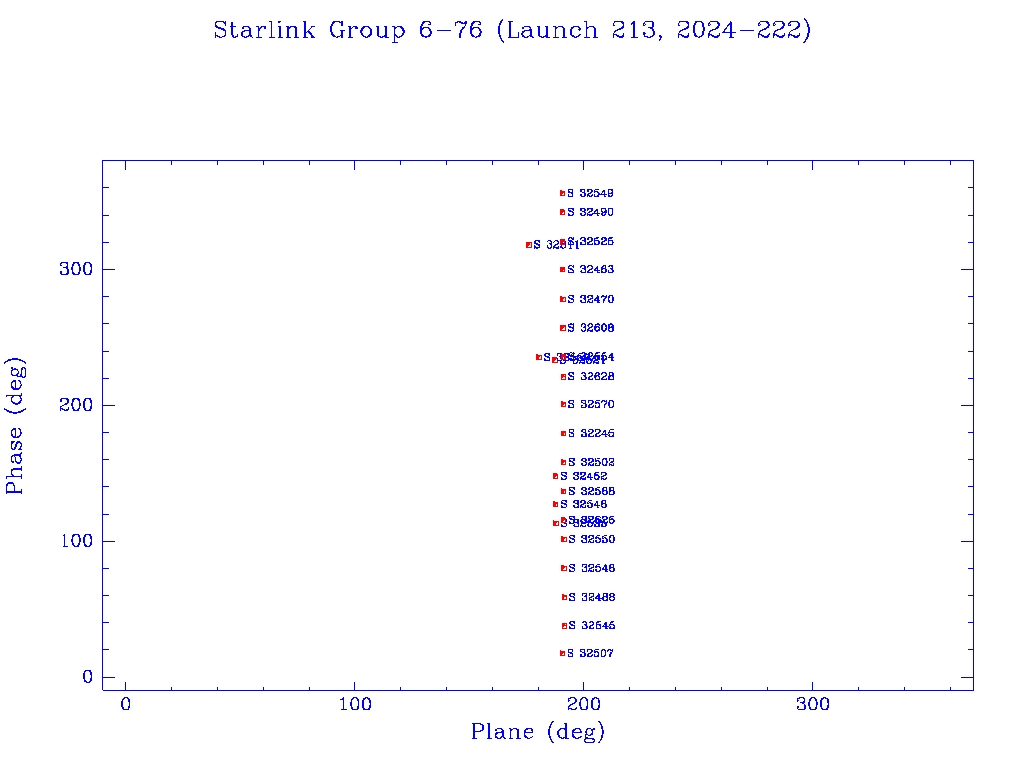Select the red marker for S 32470
The image size is (1024, 768).
pyautogui.click(x=562, y=299)
